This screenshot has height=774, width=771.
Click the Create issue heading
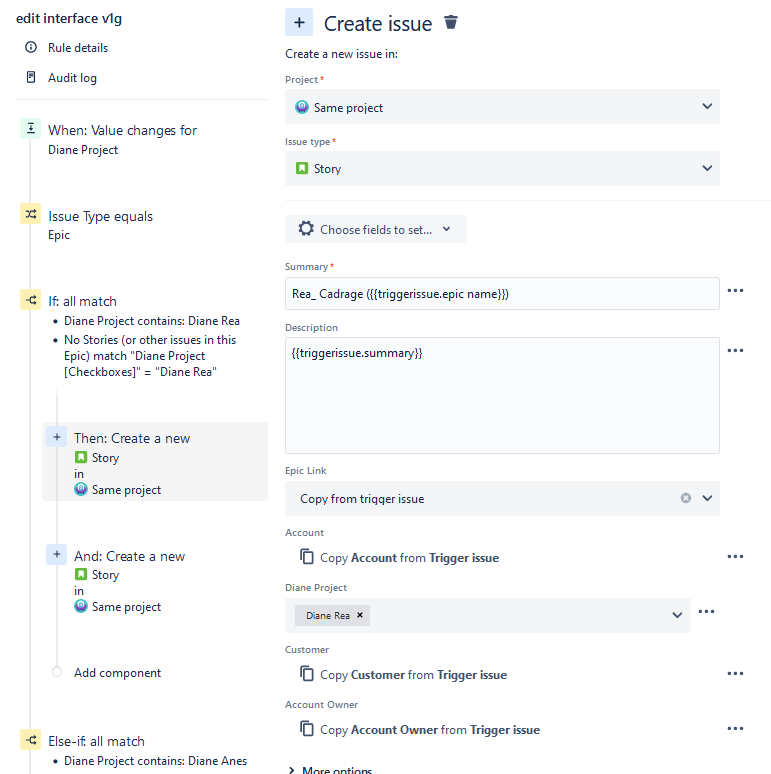point(378,24)
